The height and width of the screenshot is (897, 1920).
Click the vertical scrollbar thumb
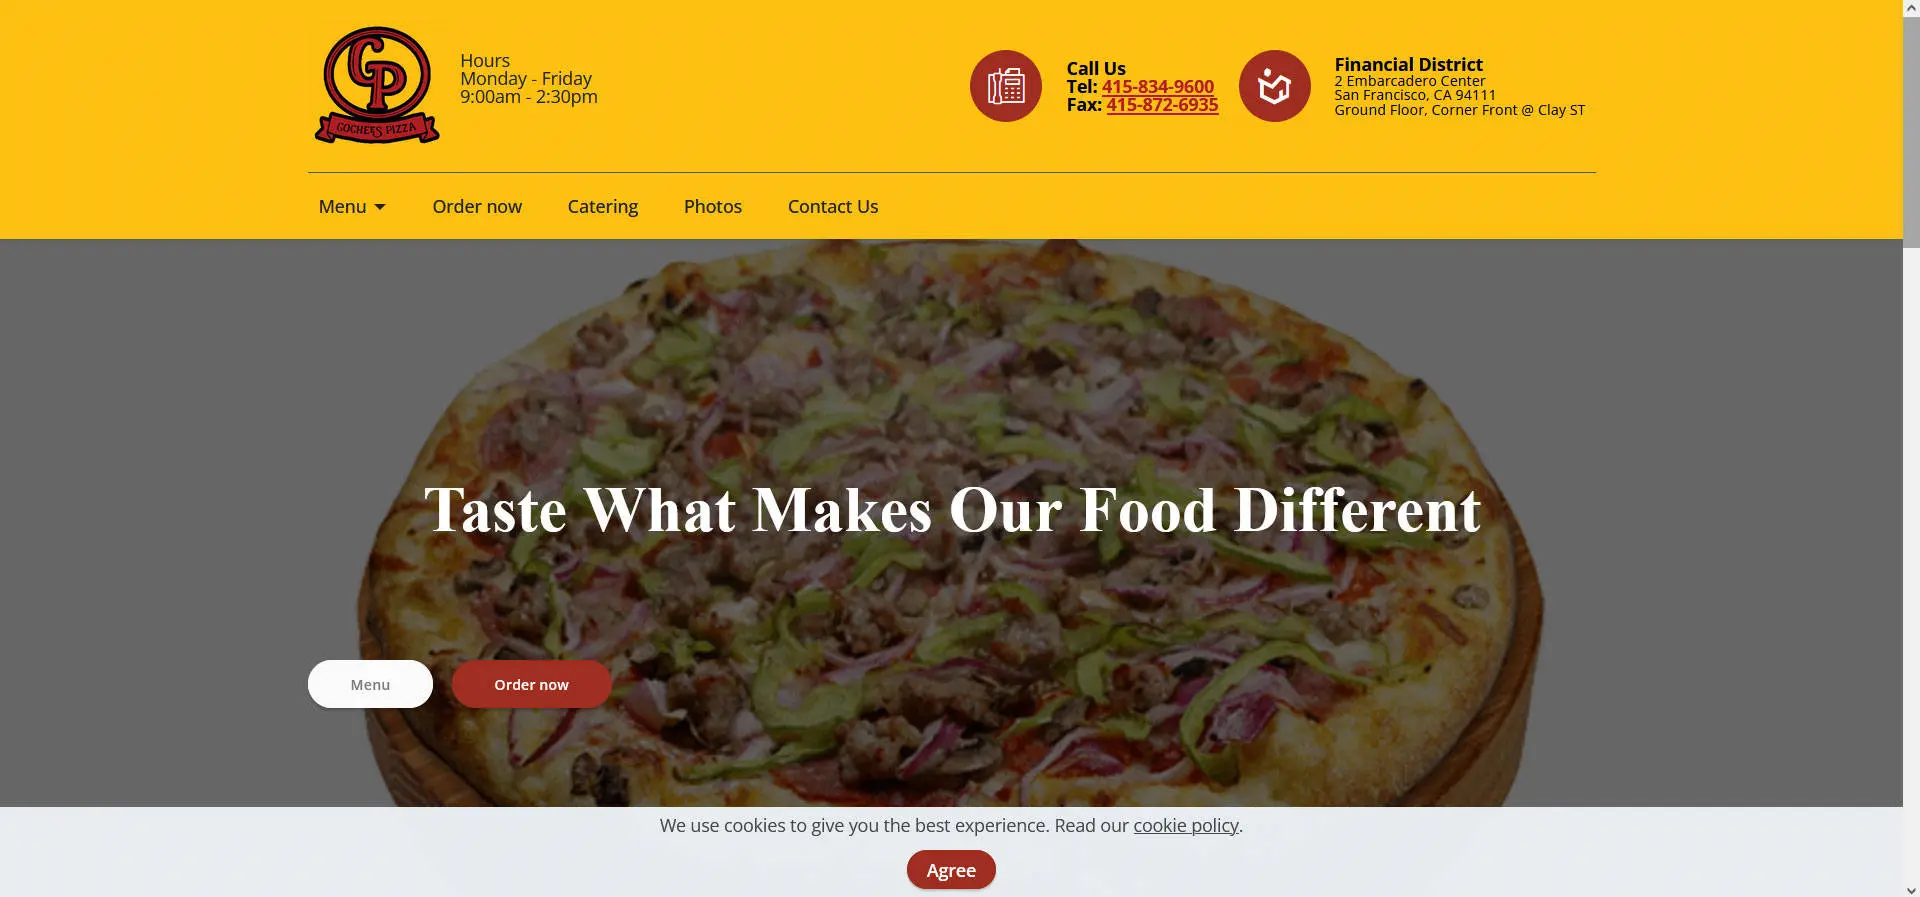(x=1911, y=132)
